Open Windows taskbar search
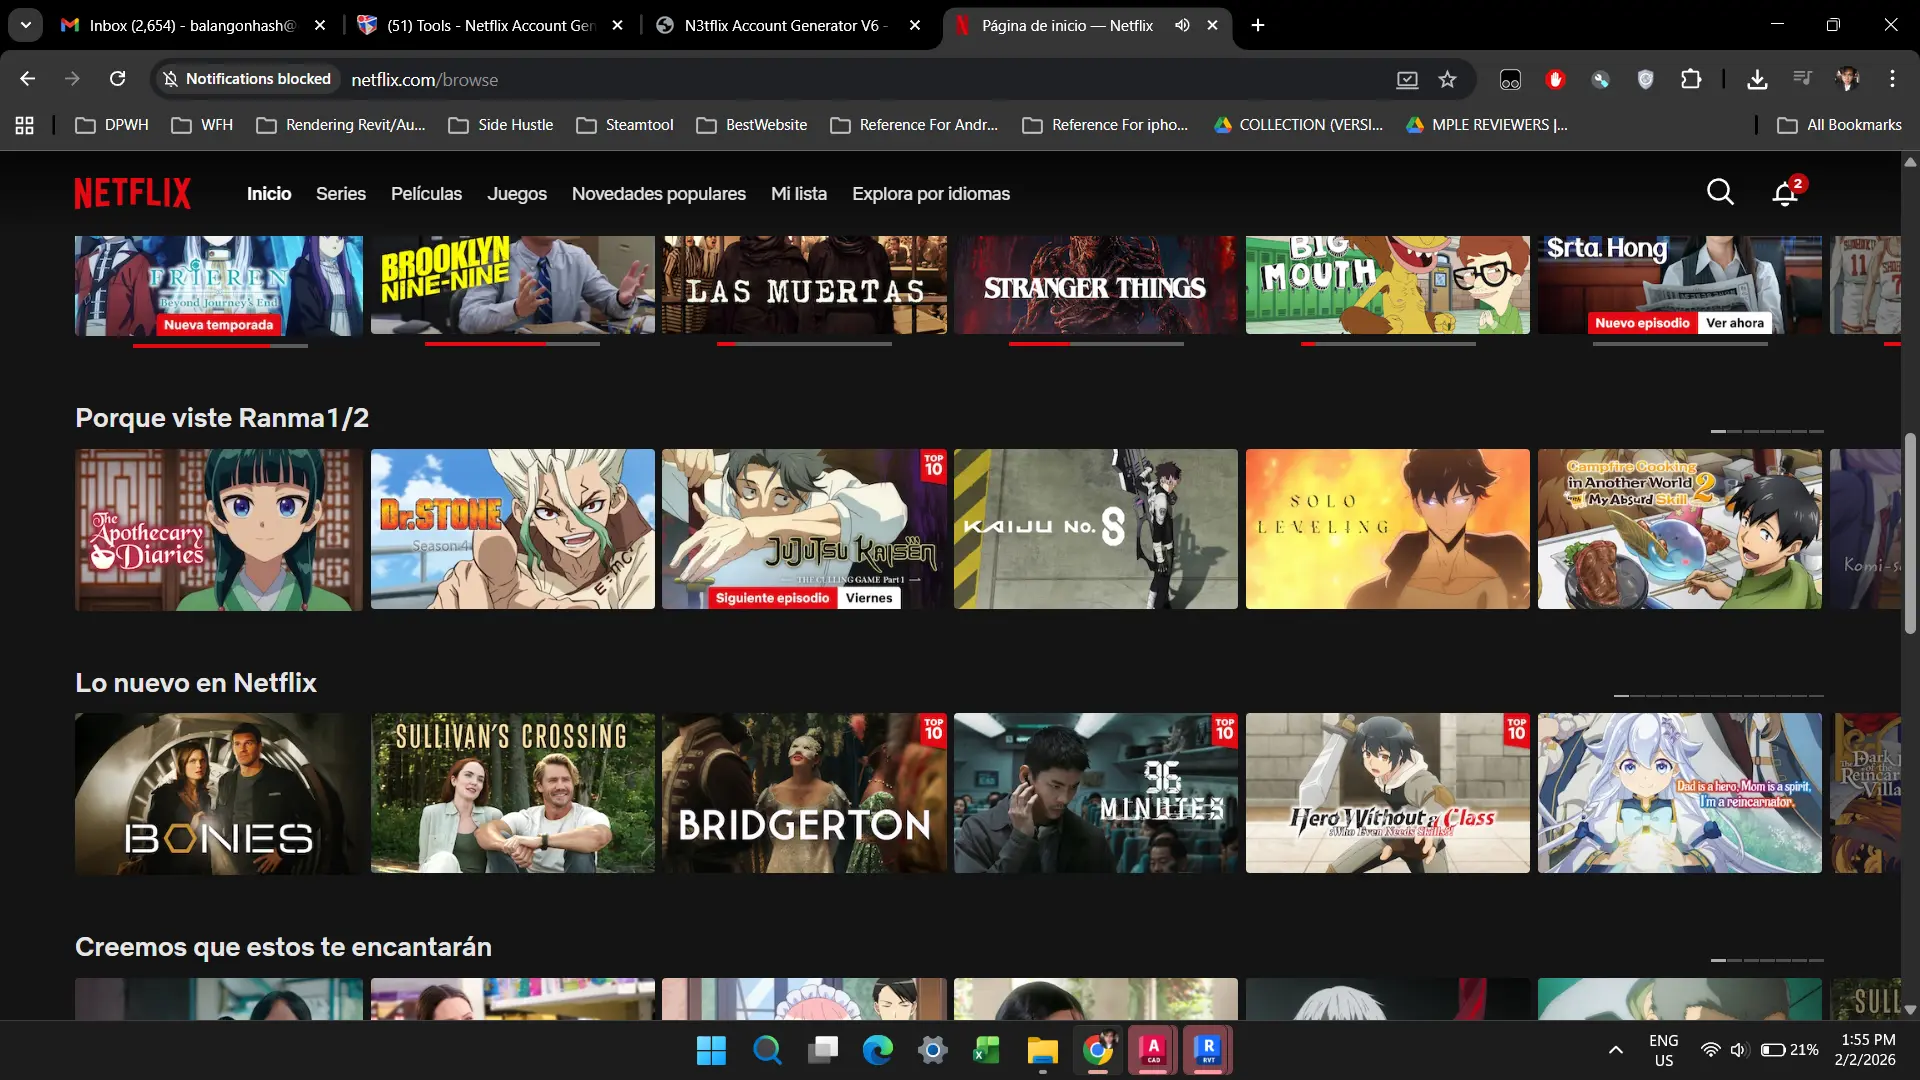 [767, 1050]
